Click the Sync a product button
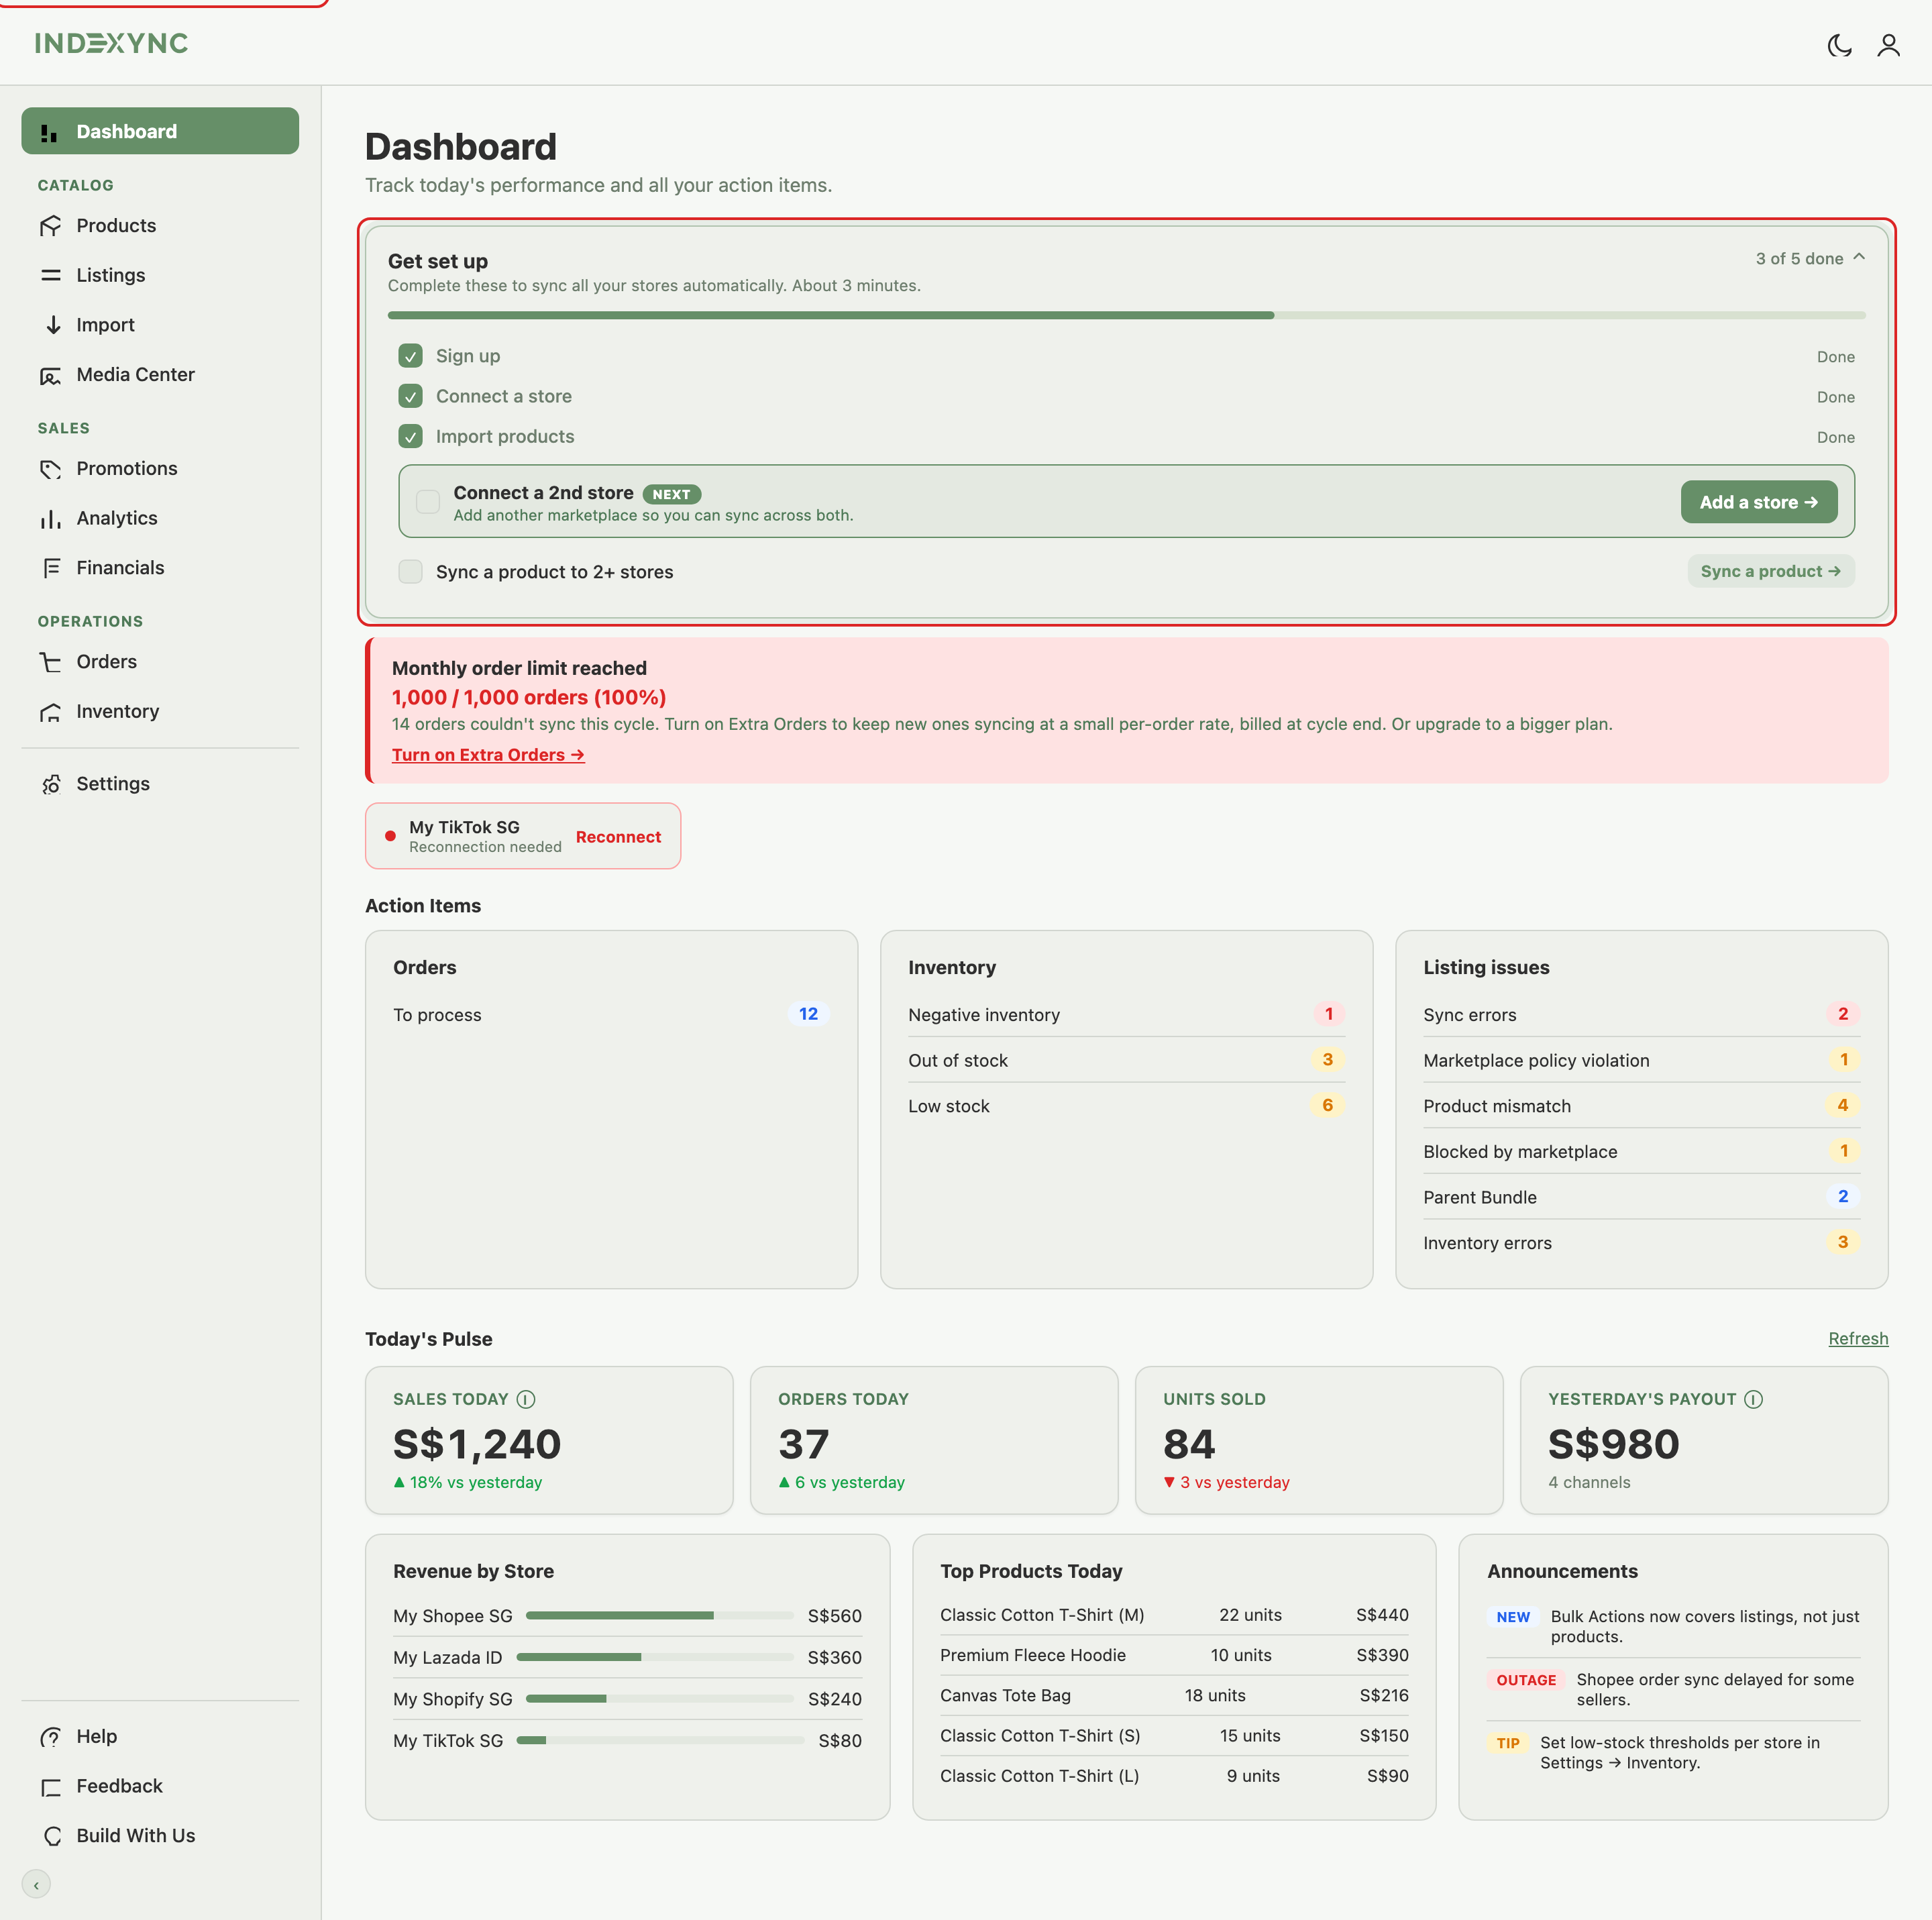 1771,571
